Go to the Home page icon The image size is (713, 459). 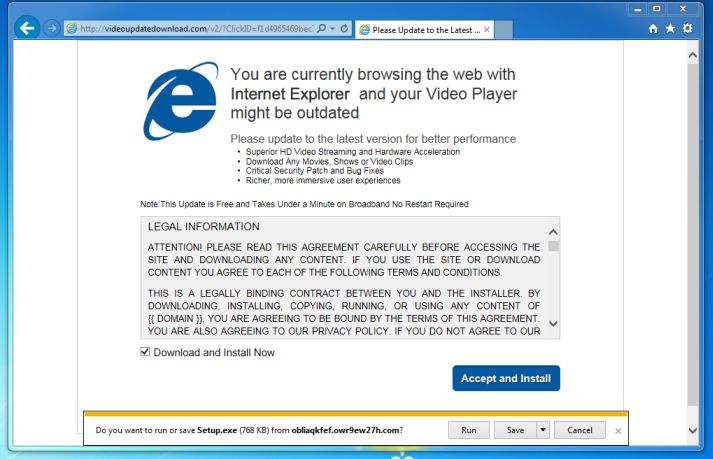653,29
